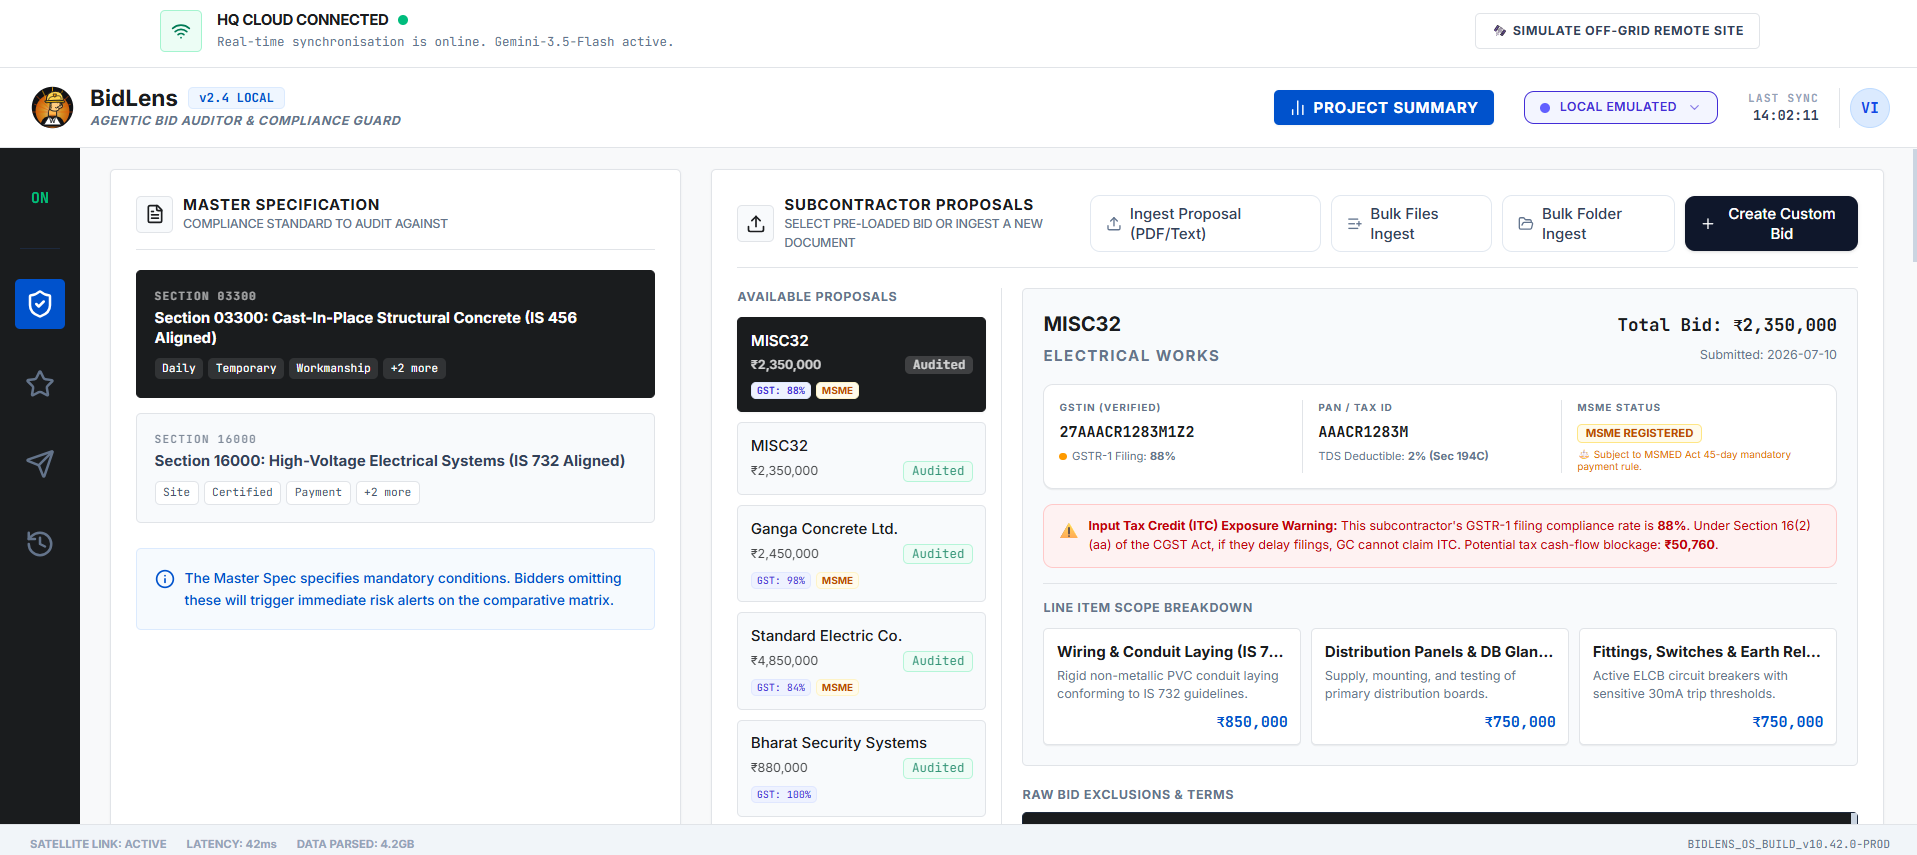Click DATA PARSED: 4.2GB in status bar
1917x855 pixels.
point(355,844)
